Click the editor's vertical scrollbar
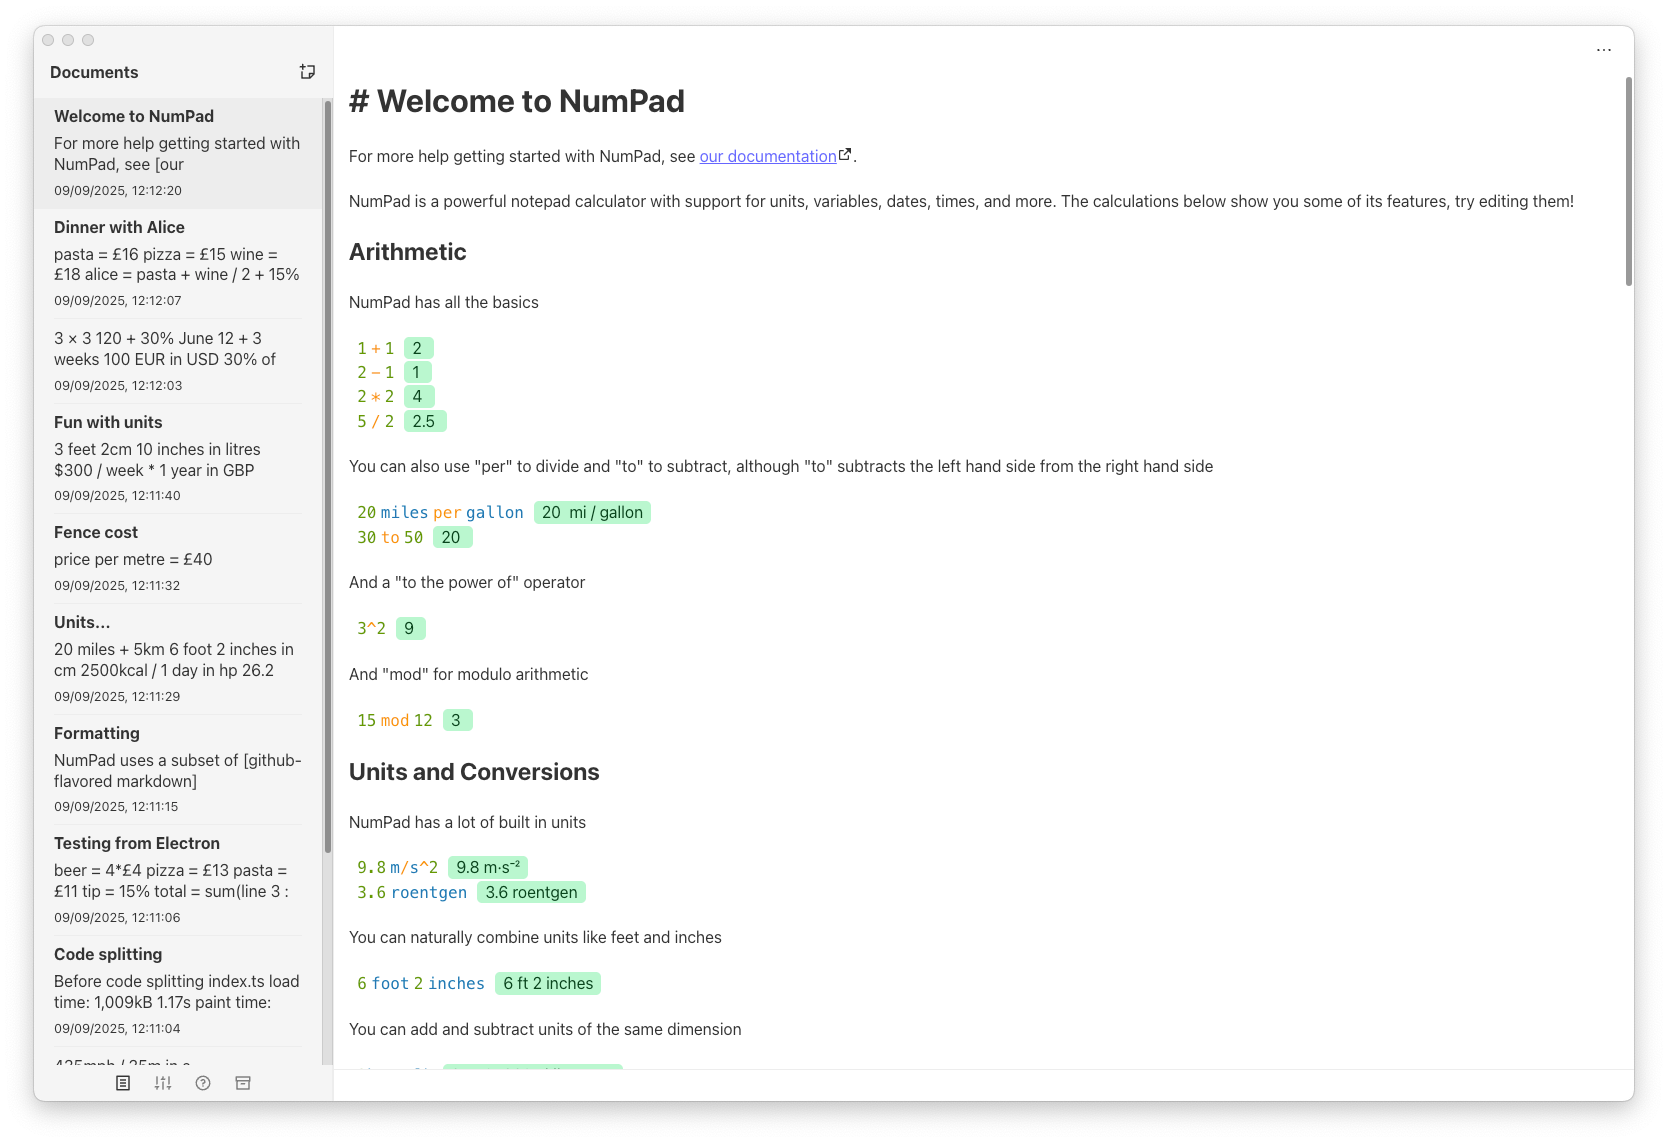This screenshot has height=1143, width=1668. 1629,182
